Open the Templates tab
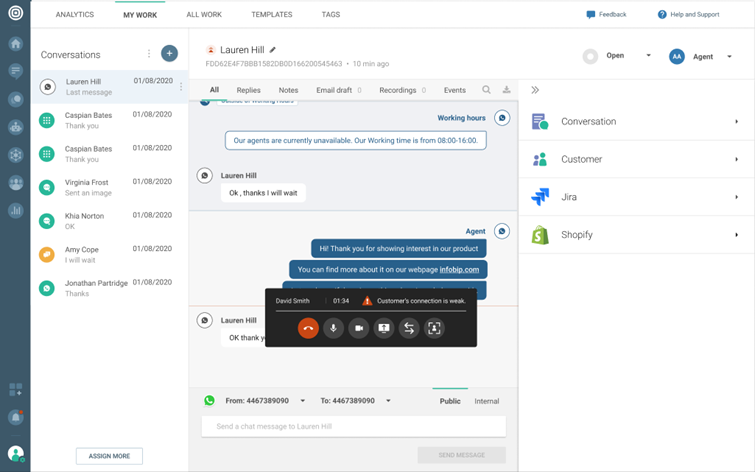The height and width of the screenshot is (472, 755). click(x=272, y=15)
